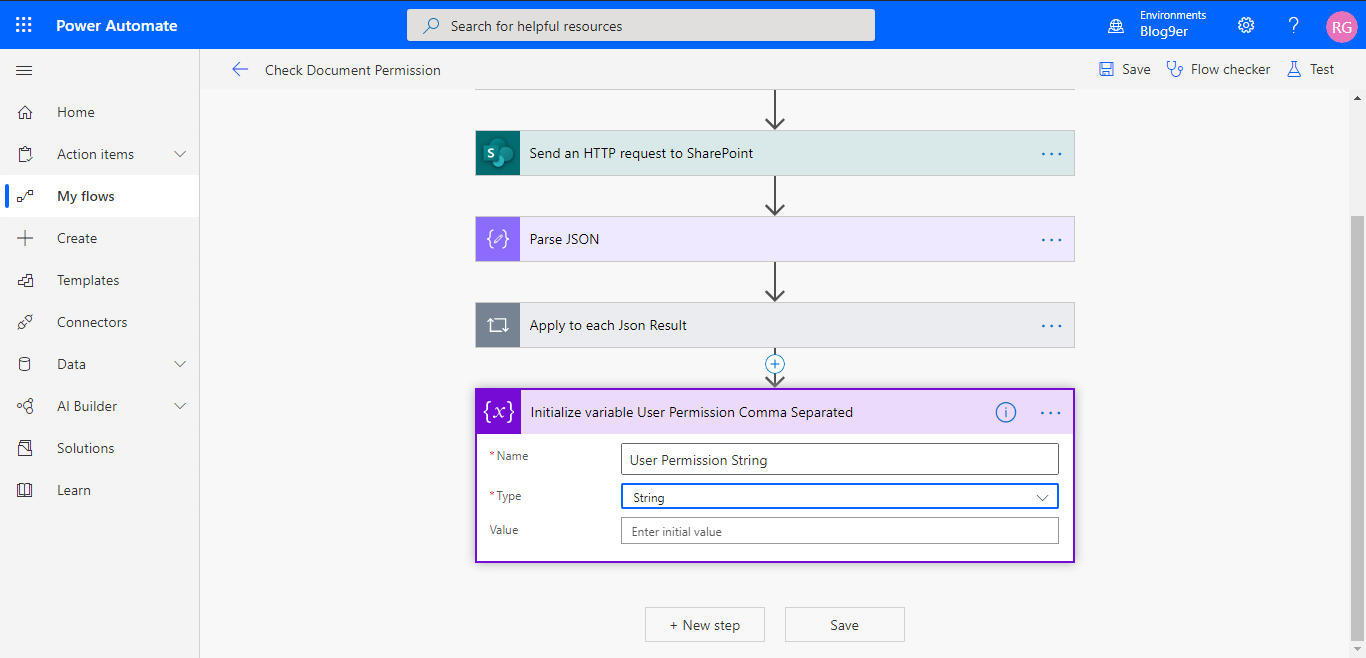The image size is (1366, 658).
Task: Open the Environments selector globe icon
Action: pos(1116,27)
